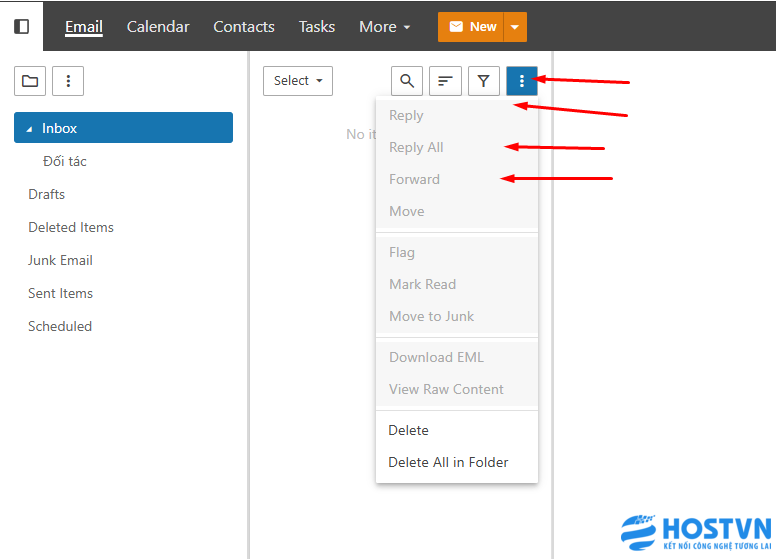This screenshot has width=776, height=559.
Task: Click the search magnifier icon
Action: (407, 81)
